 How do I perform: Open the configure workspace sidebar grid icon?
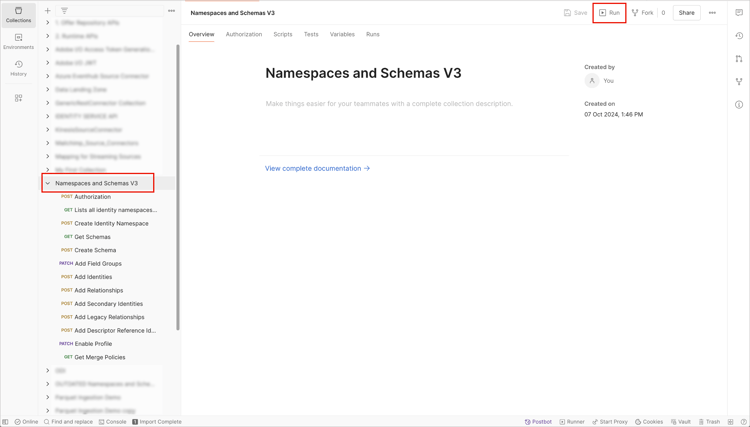pyautogui.click(x=18, y=98)
